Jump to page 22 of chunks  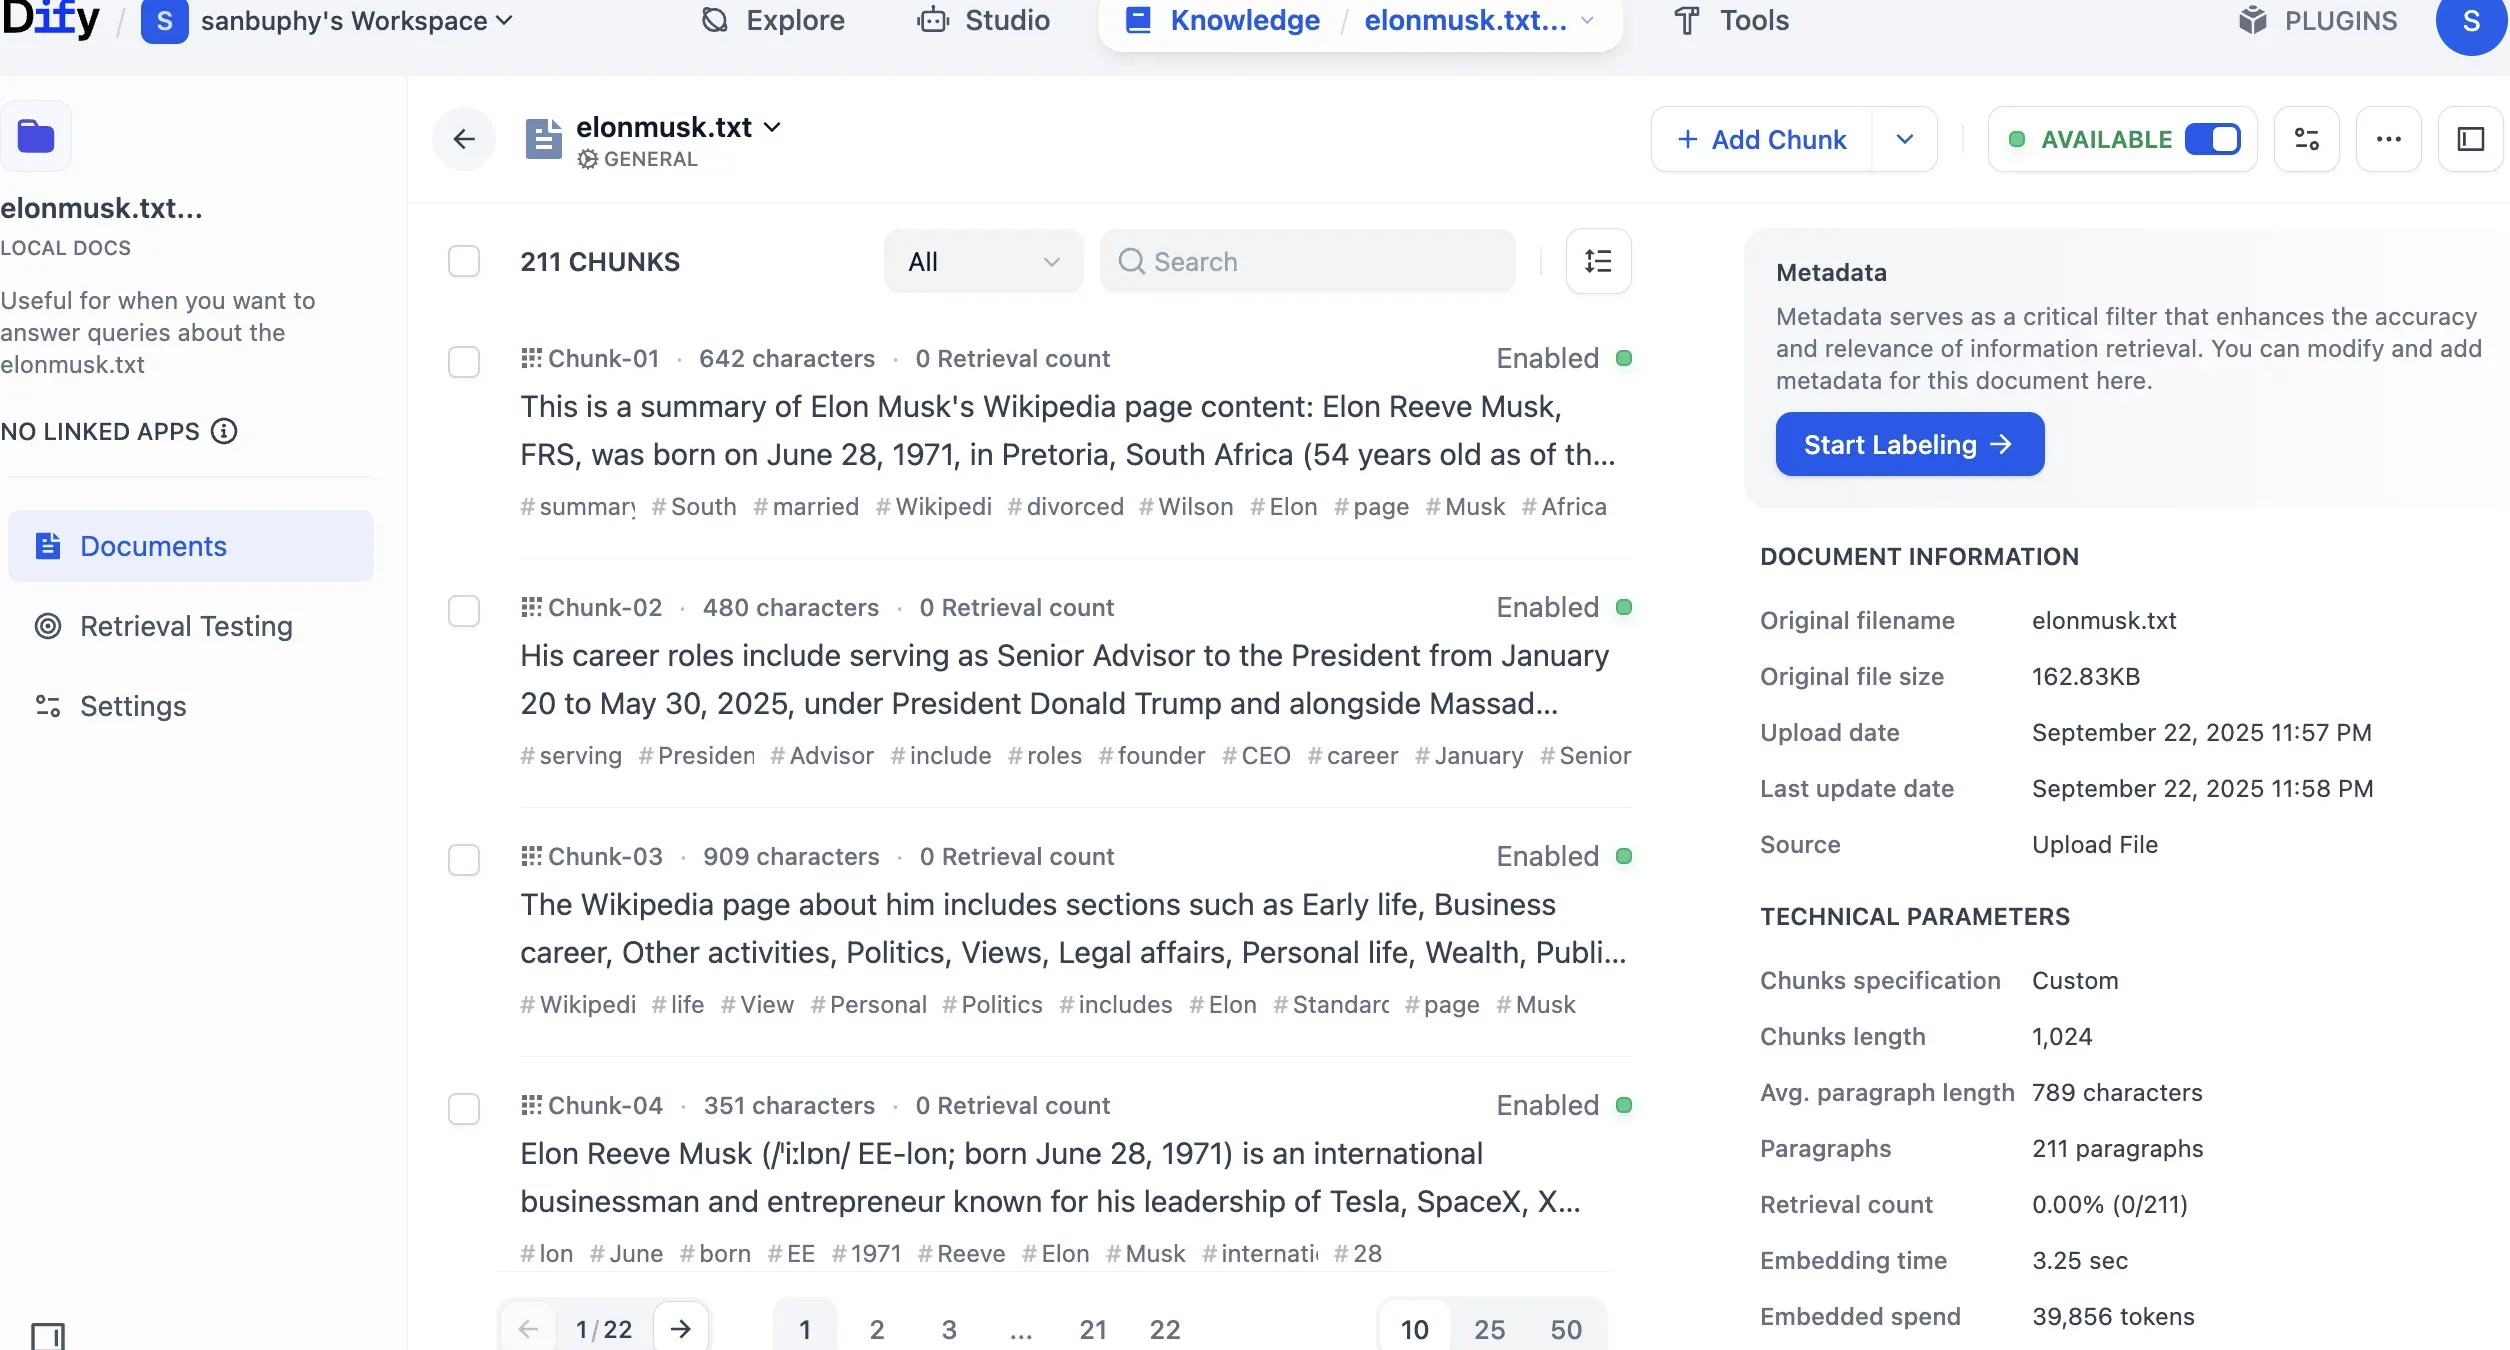(1165, 1329)
